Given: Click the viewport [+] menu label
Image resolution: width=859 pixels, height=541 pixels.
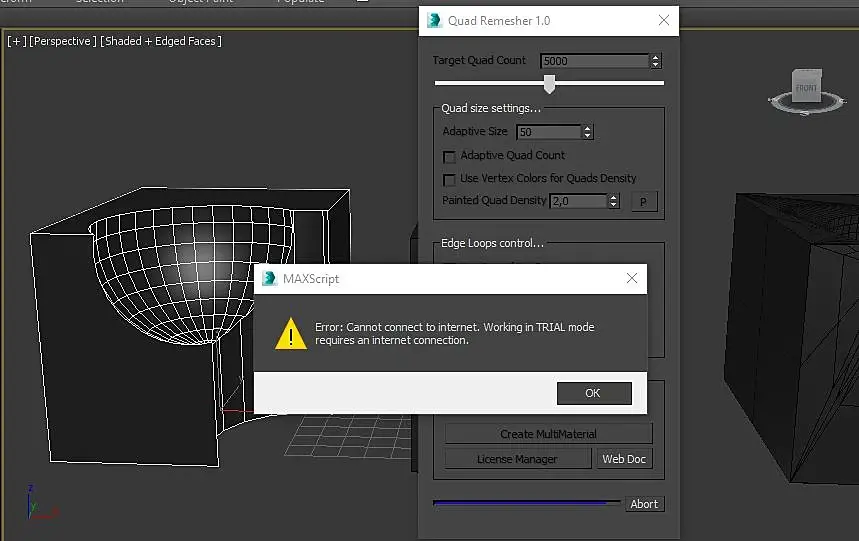Looking at the screenshot, I should click(x=16, y=41).
